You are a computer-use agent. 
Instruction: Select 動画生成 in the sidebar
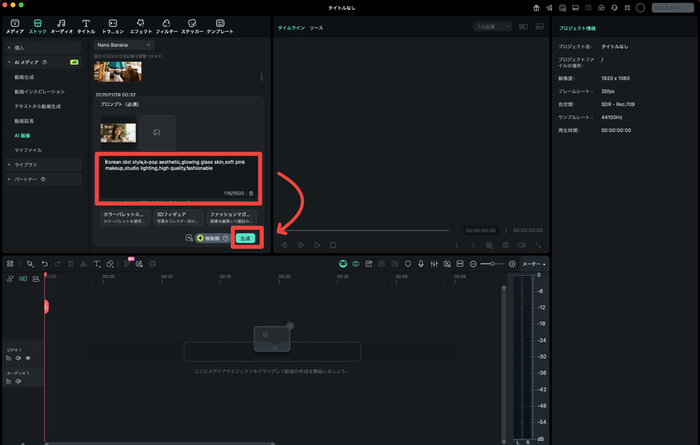tap(24, 76)
